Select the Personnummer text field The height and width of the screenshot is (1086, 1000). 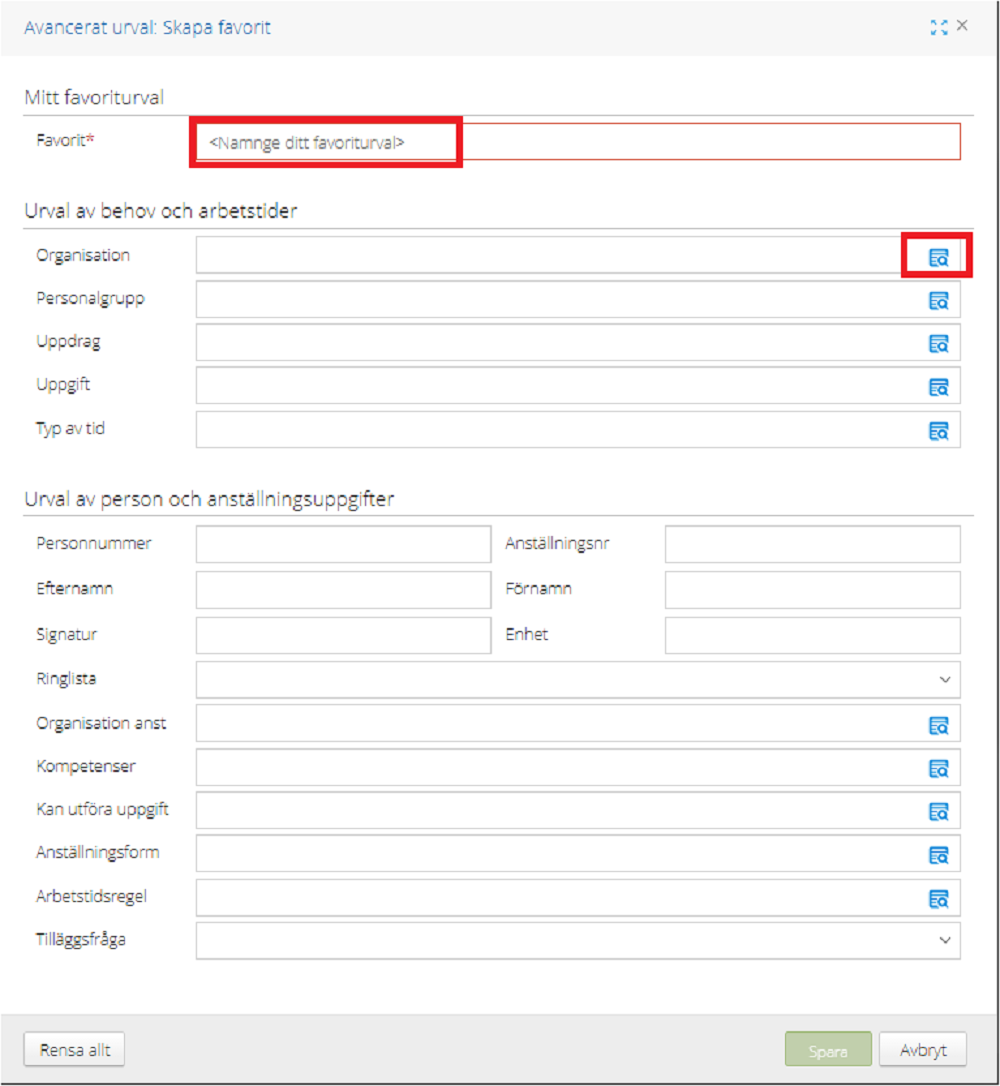[x=343, y=544]
